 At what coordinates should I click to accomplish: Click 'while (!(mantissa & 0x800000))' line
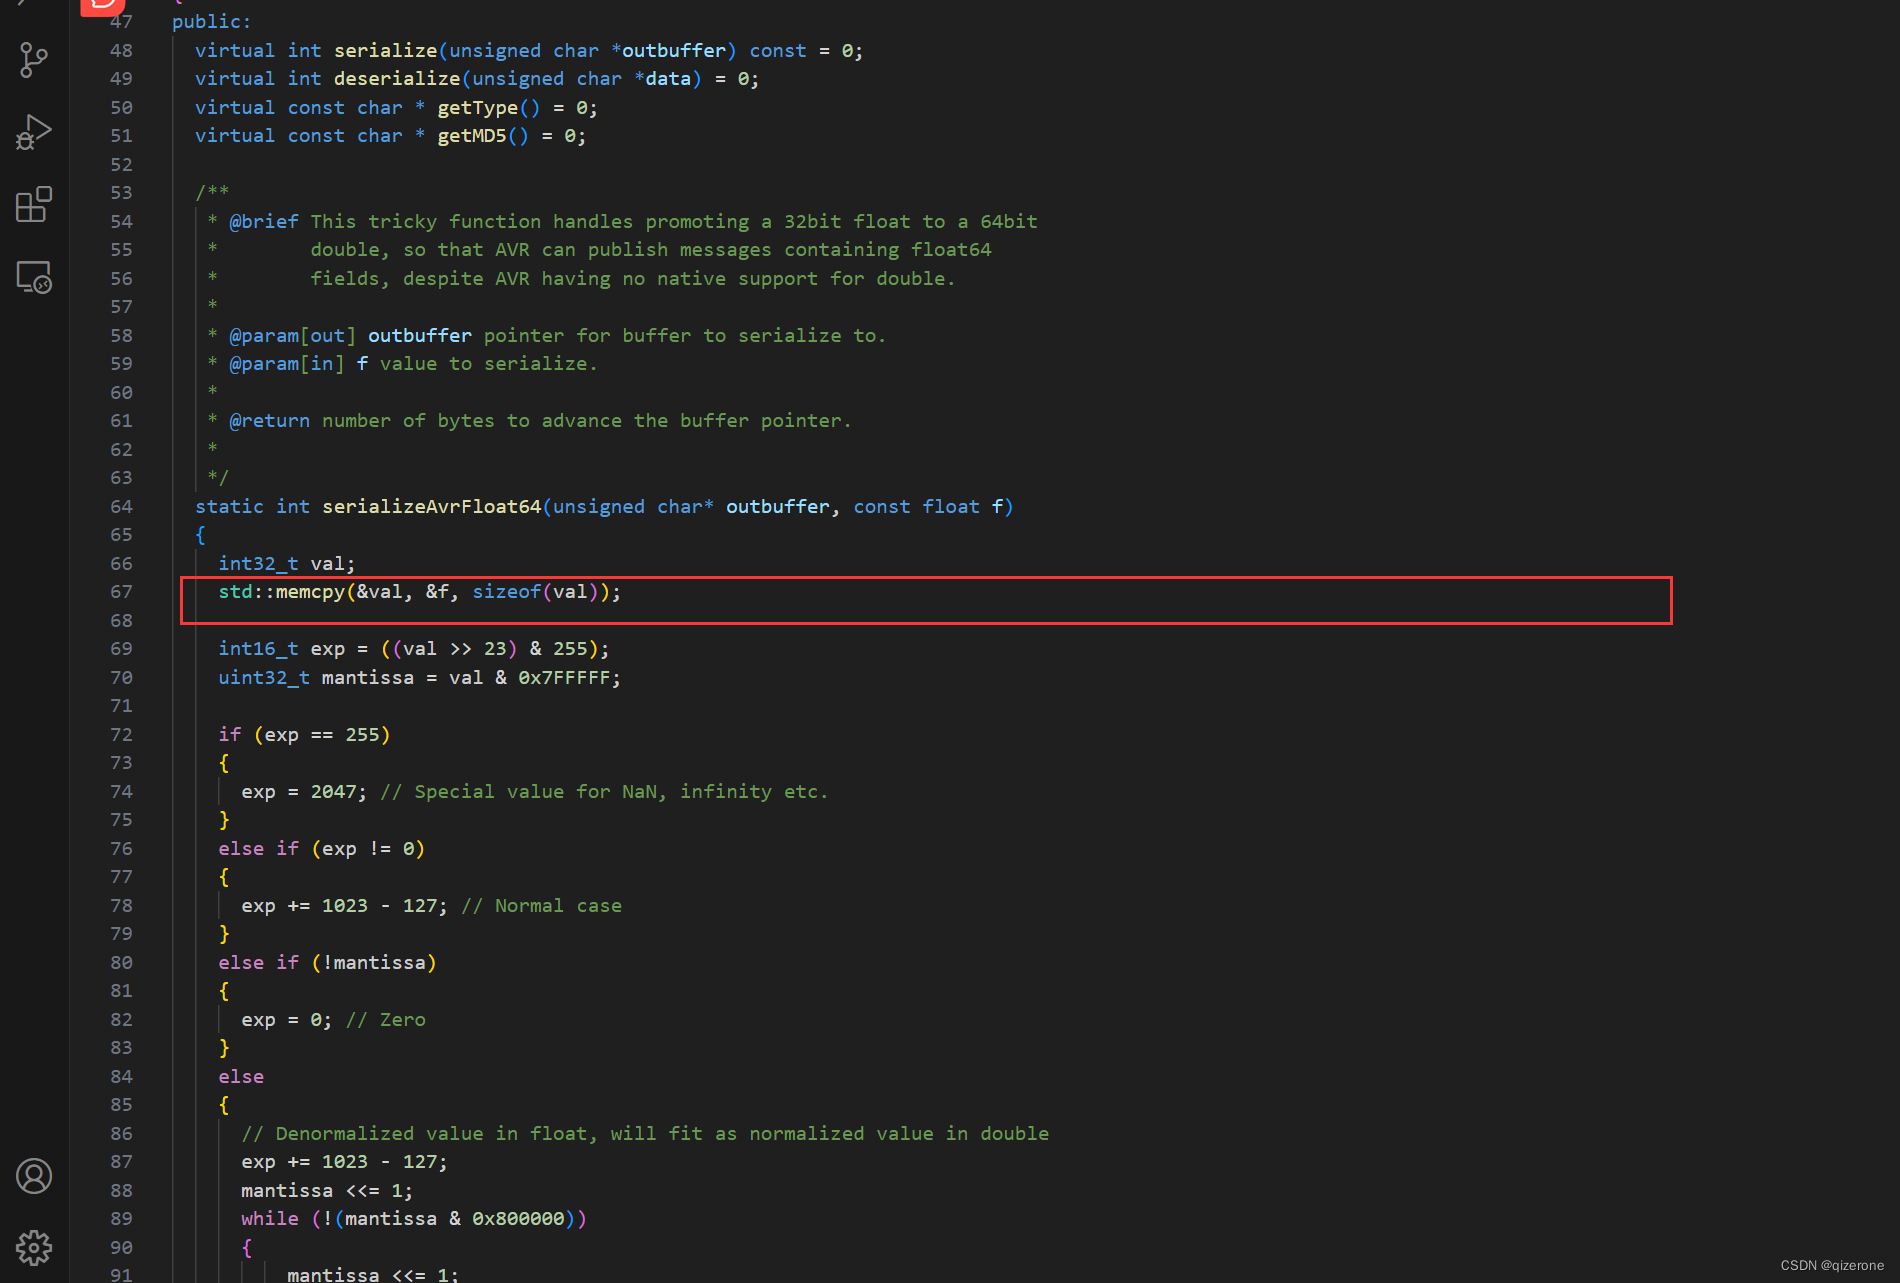click(414, 1219)
